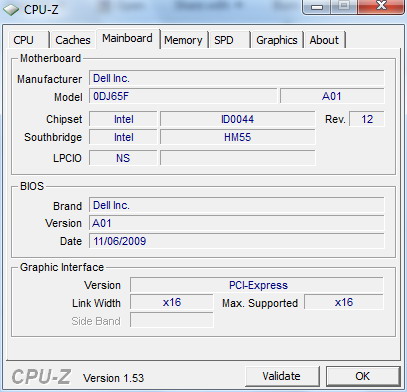Viewport: 407px width, 392px height.
Task: Click the Validate button
Action: coord(282,376)
